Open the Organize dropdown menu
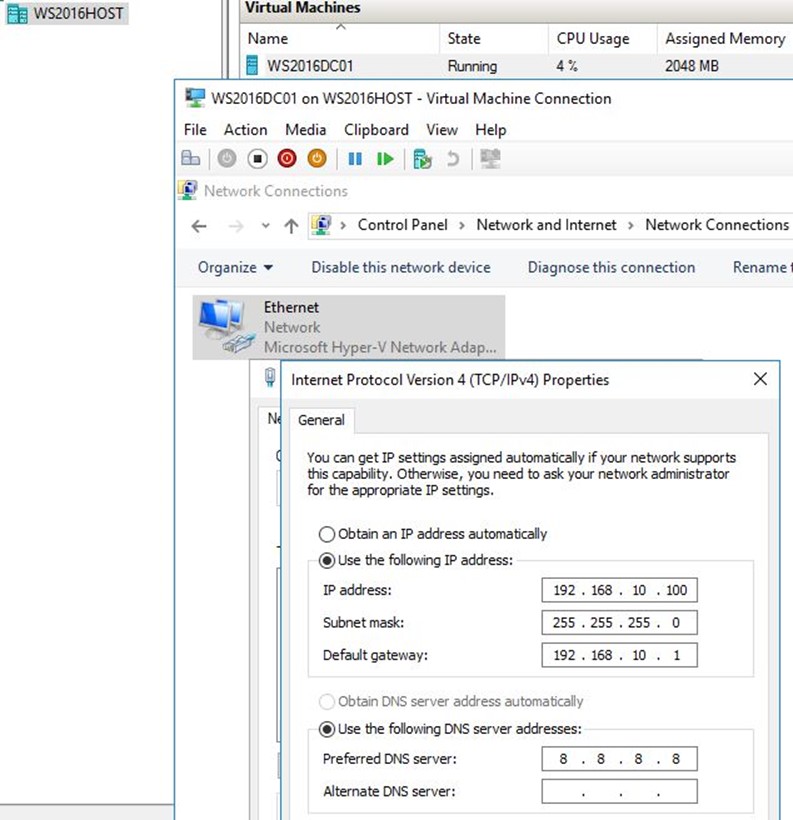 [235, 267]
